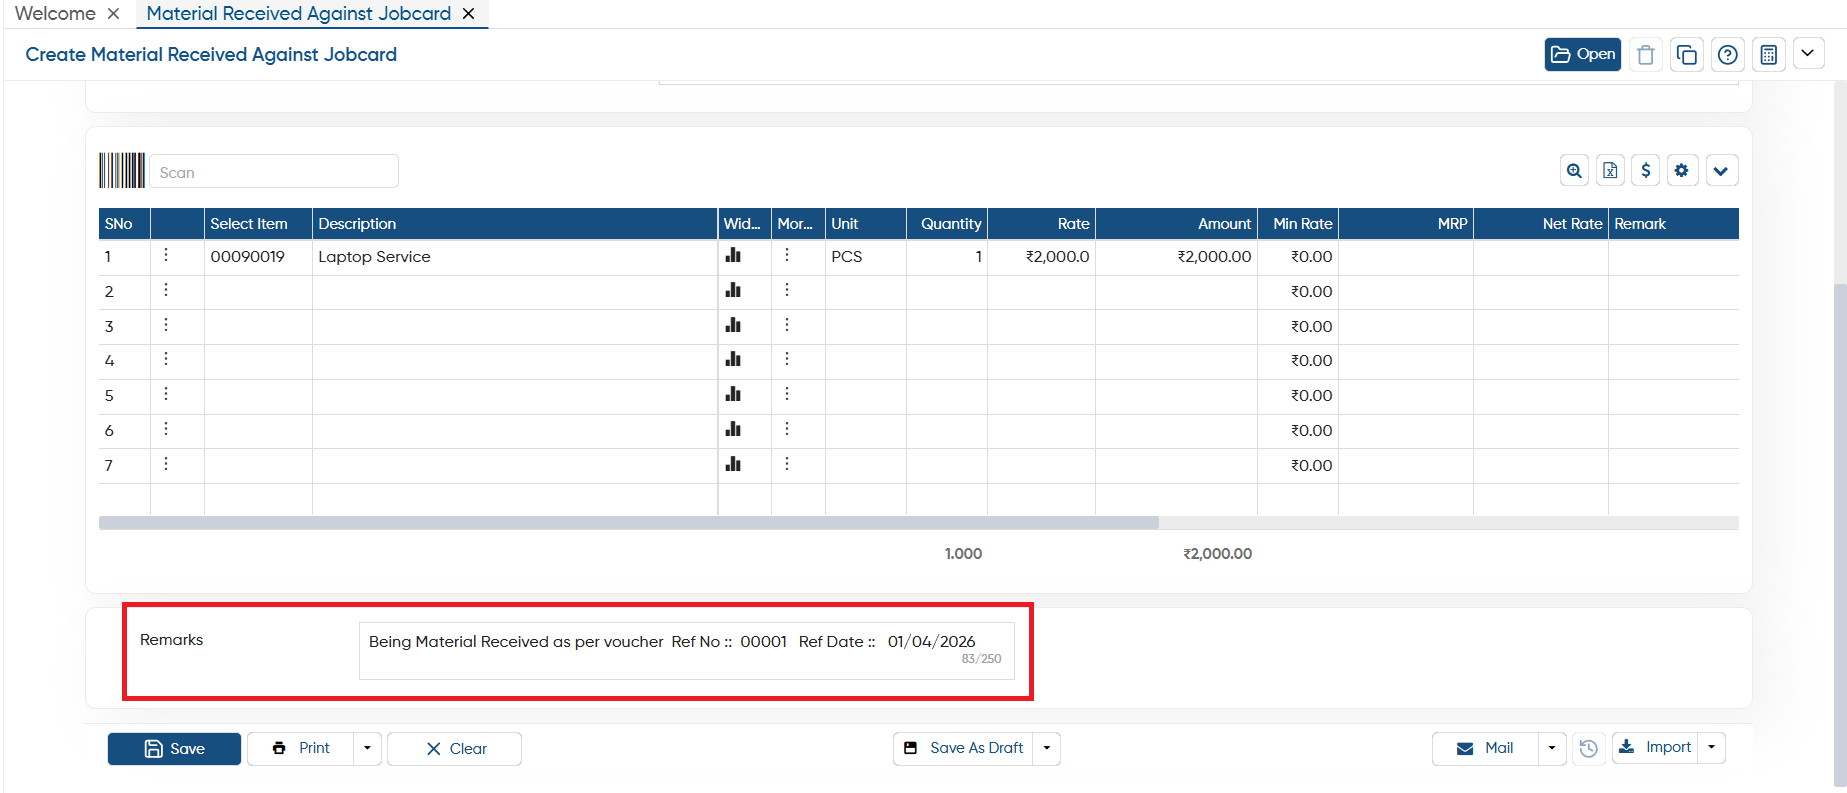Image resolution: width=1847 pixels, height=793 pixels.
Task: Open the help question mark icon
Action: pyautogui.click(x=1728, y=54)
